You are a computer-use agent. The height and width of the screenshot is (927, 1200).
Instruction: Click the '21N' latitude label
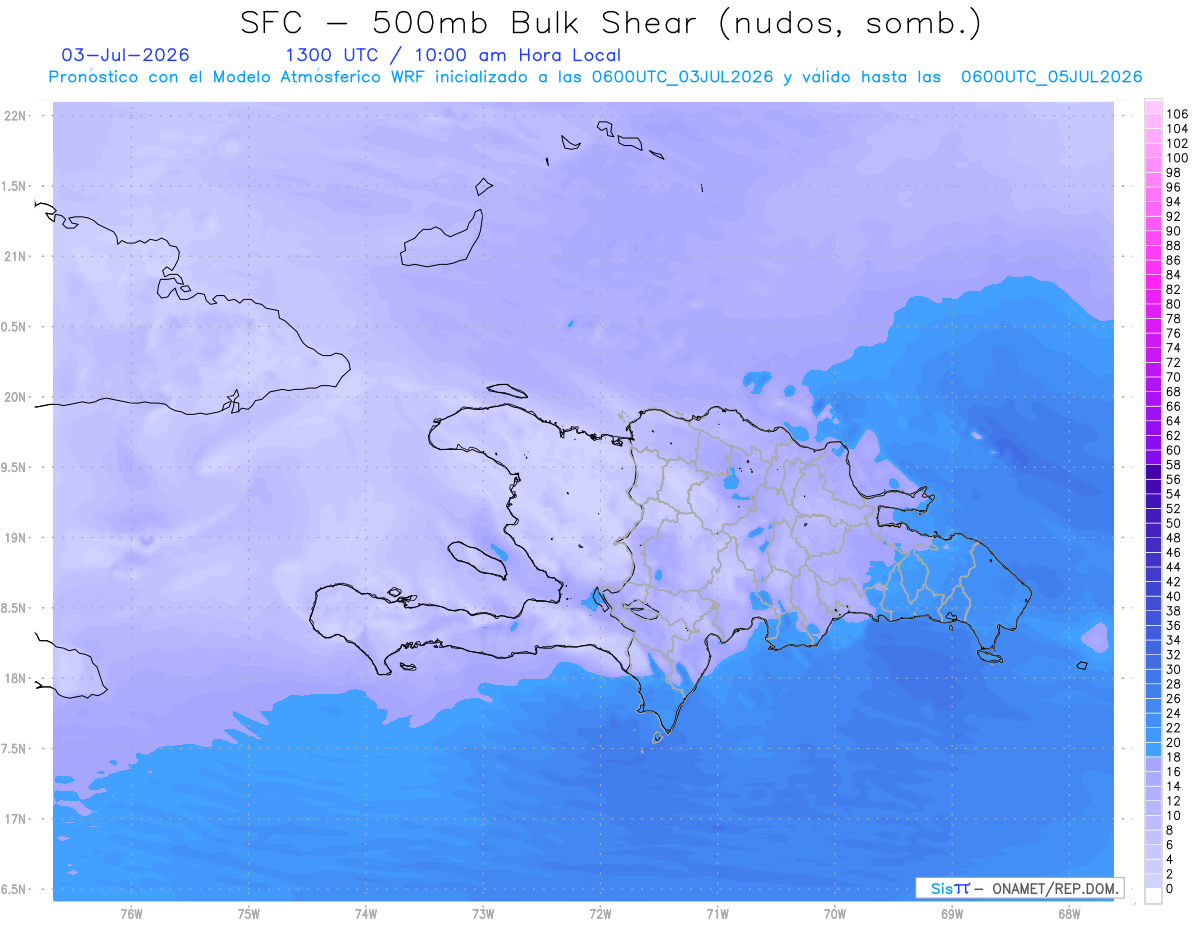15,256
